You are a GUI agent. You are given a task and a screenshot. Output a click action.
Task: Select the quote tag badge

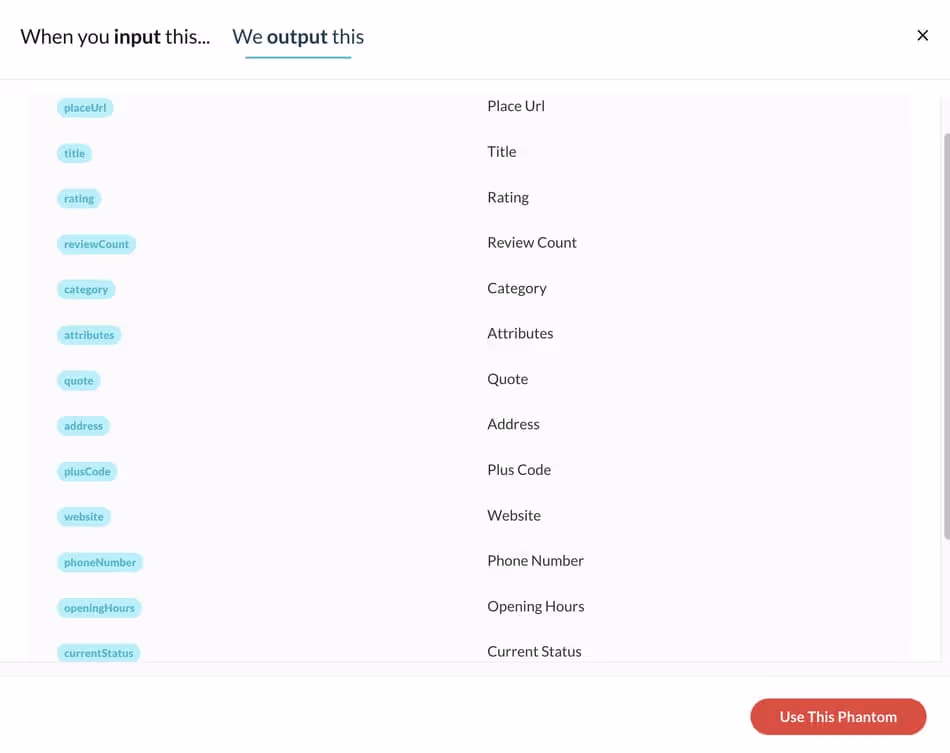(x=79, y=380)
